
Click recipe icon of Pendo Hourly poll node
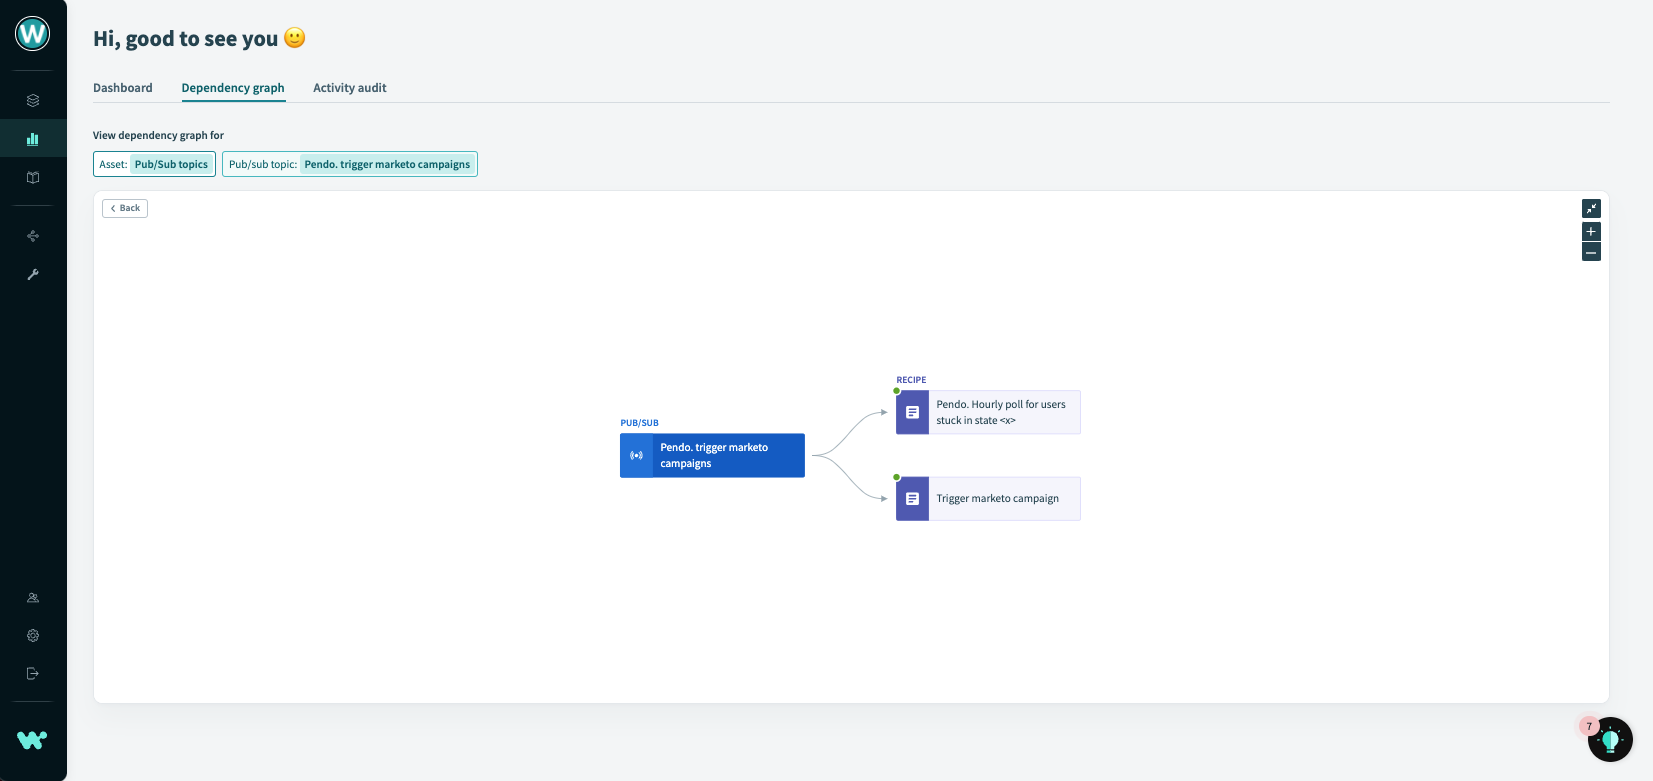click(912, 412)
